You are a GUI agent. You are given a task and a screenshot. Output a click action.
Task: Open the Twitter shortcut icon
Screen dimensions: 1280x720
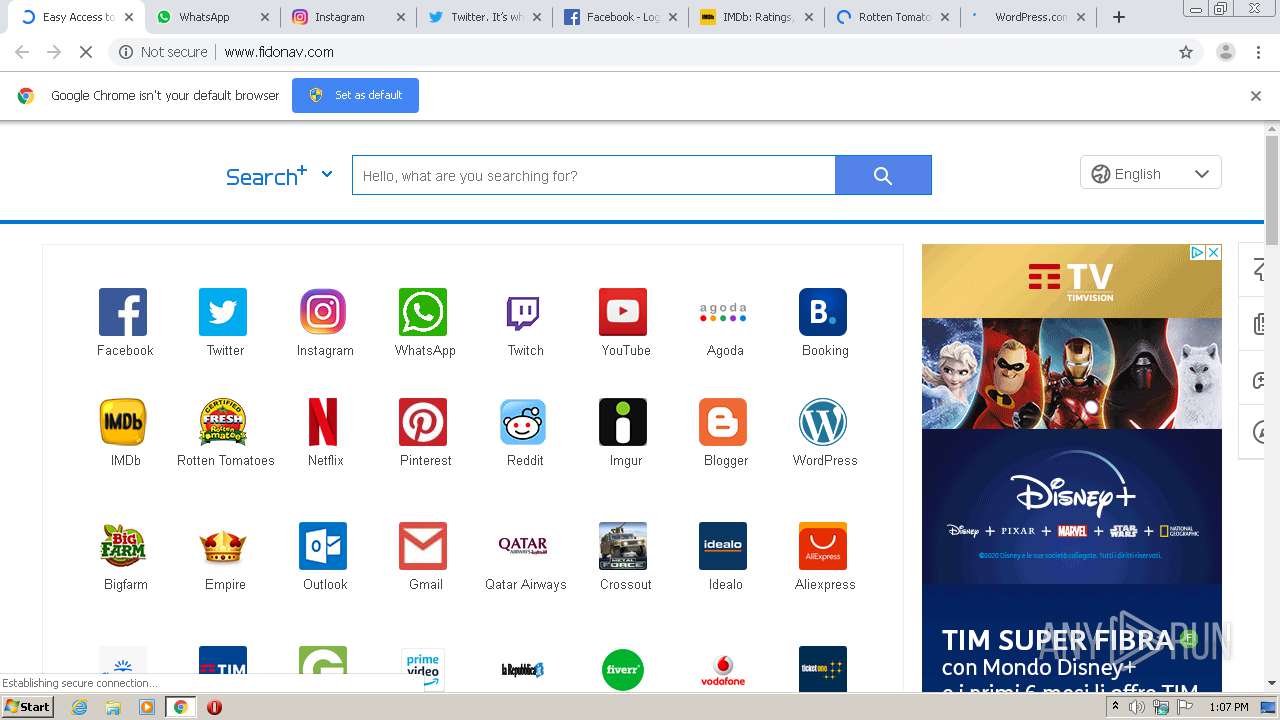tap(223, 312)
